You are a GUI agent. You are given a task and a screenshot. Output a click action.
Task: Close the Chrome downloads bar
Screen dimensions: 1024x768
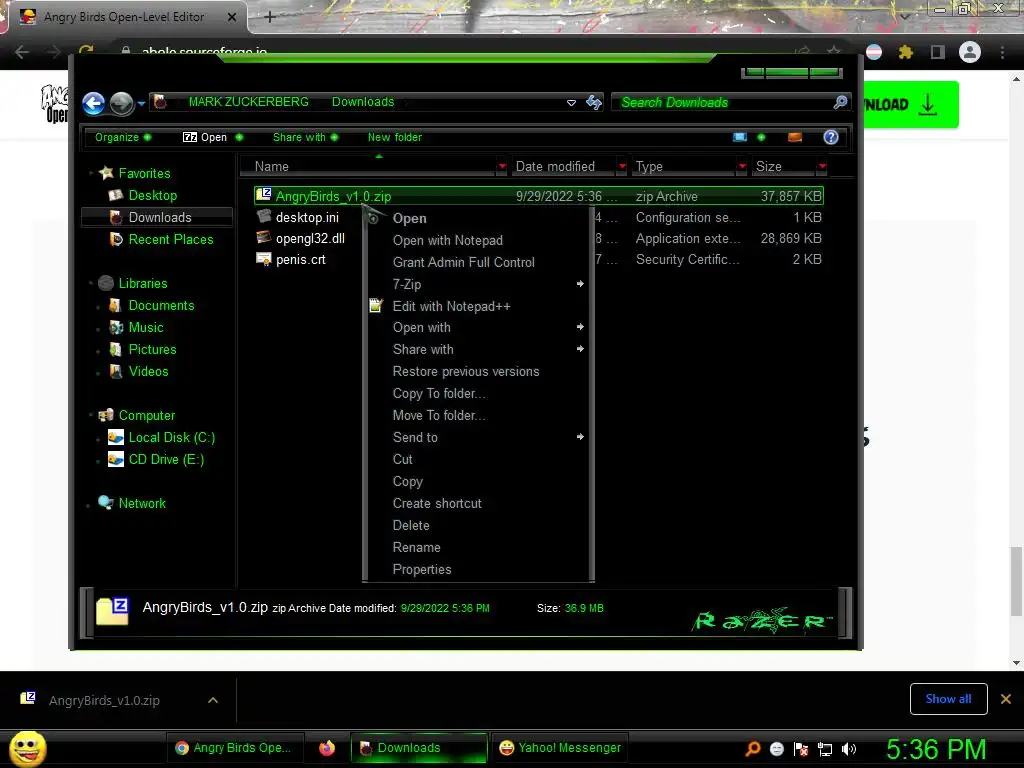tap(1006, 699)
